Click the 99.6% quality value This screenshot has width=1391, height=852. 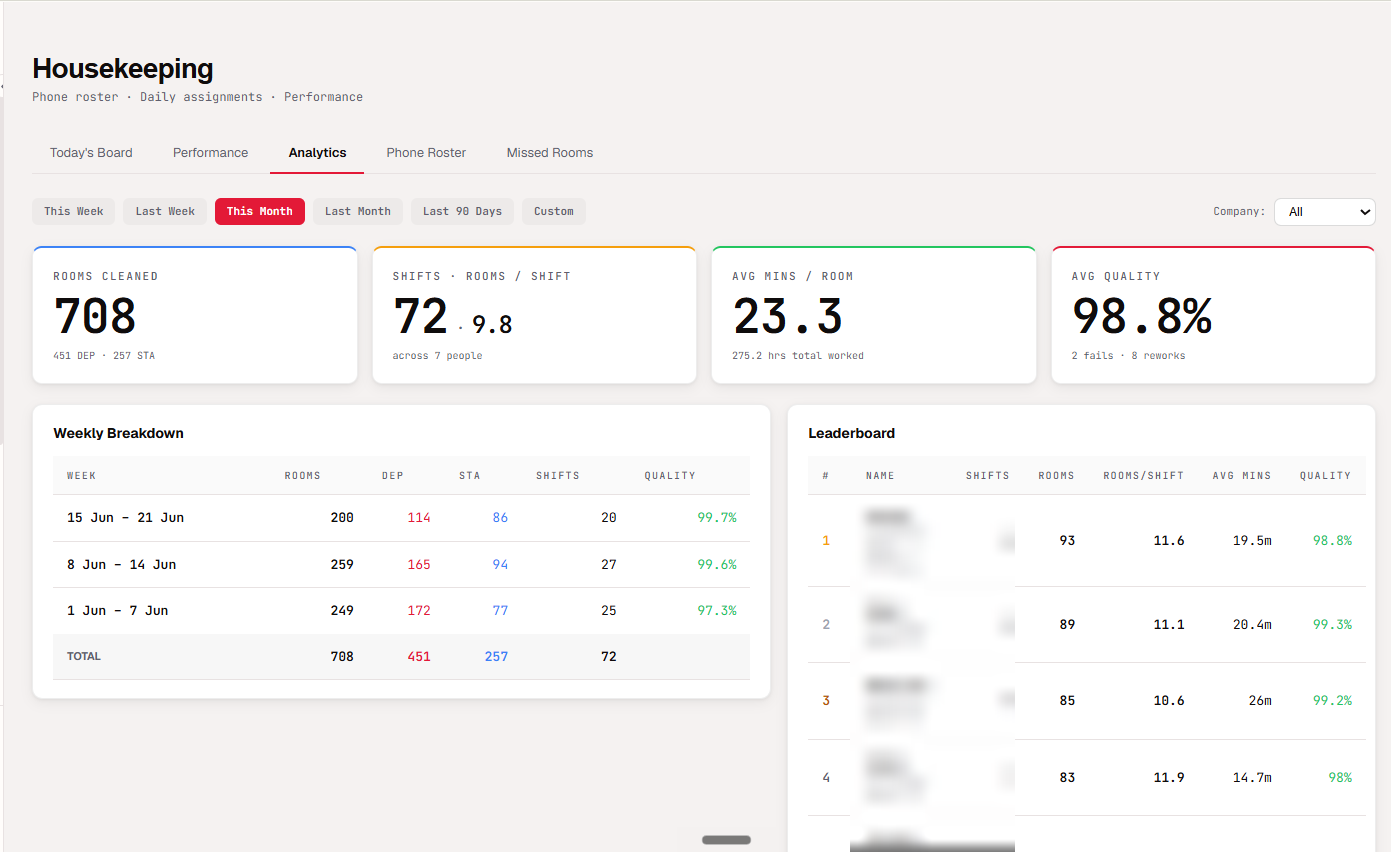coord(717,564)
